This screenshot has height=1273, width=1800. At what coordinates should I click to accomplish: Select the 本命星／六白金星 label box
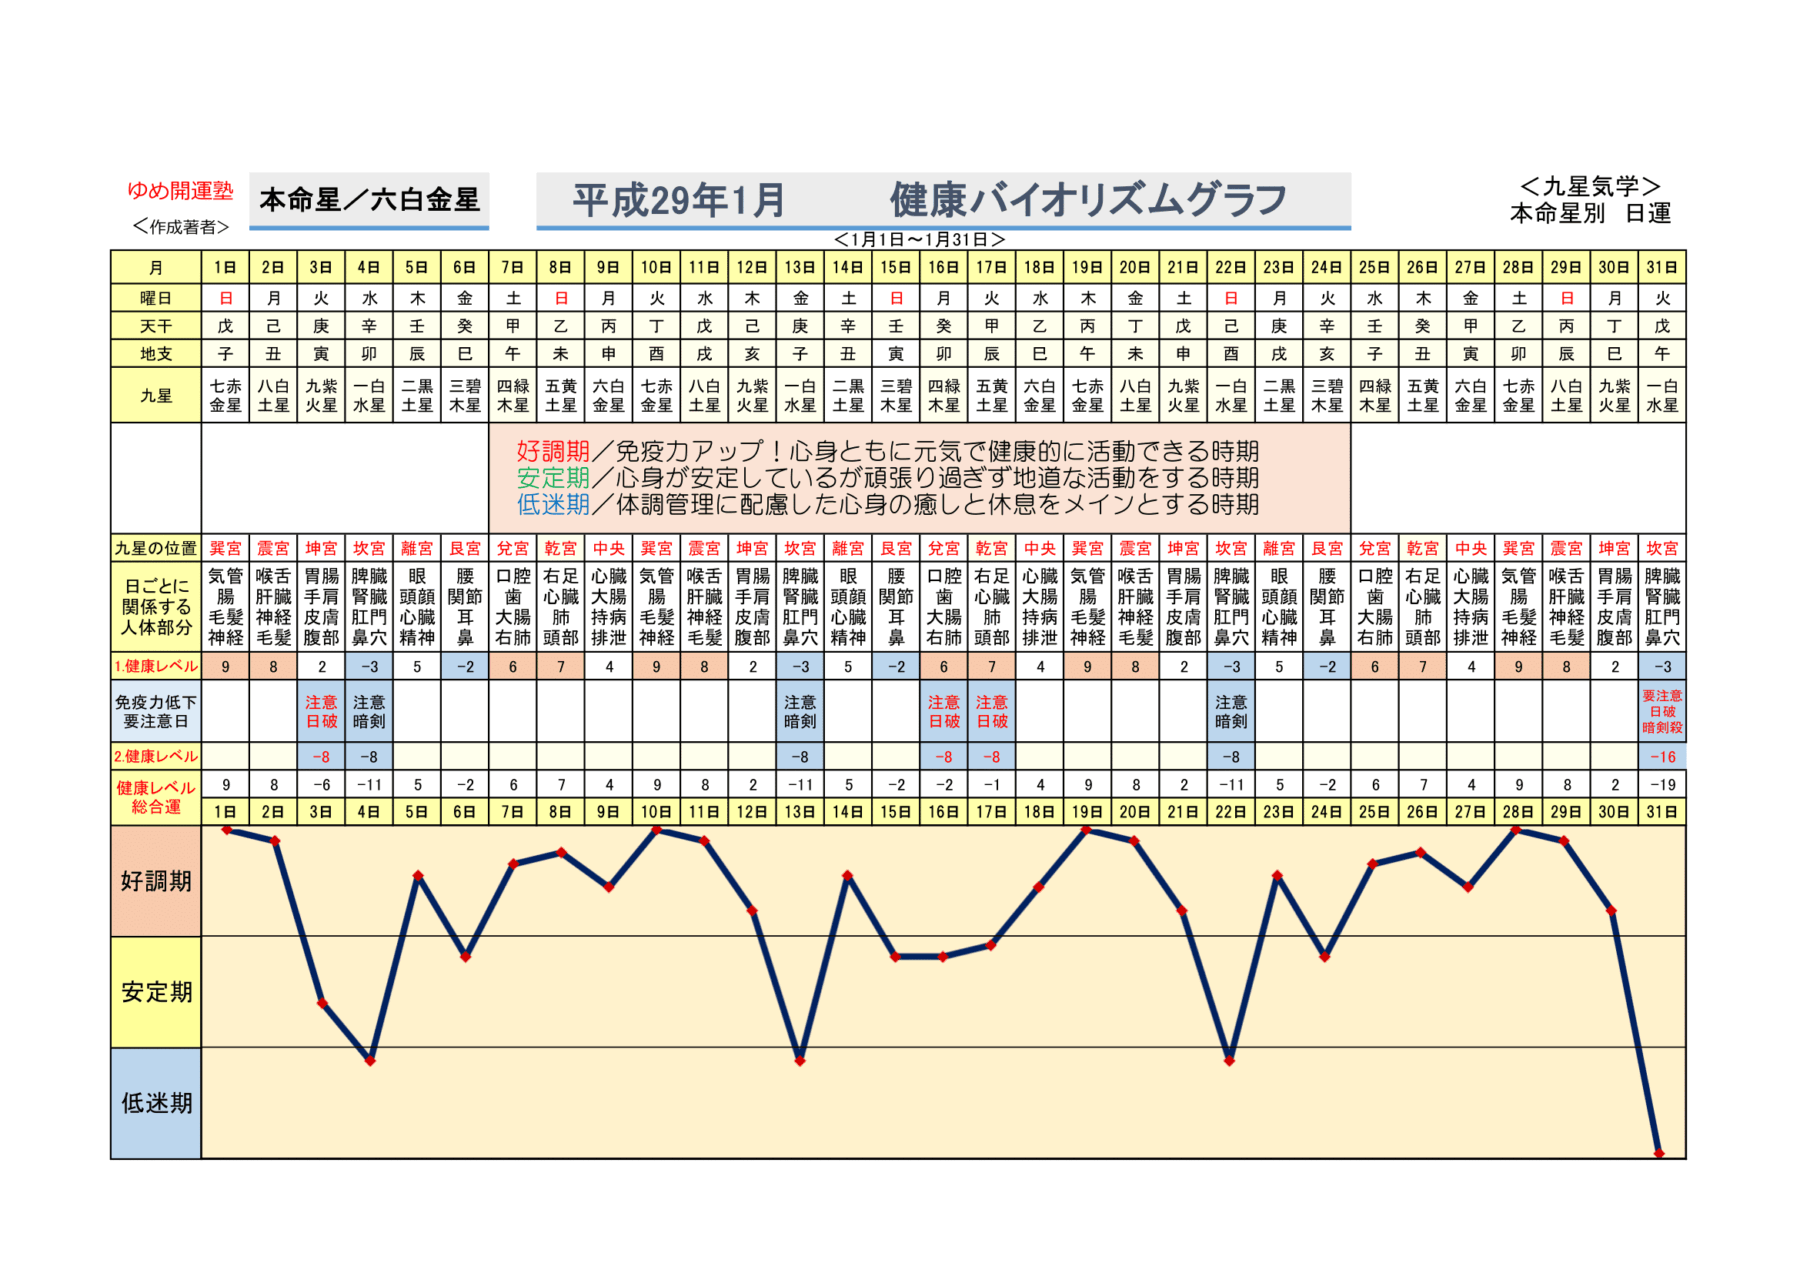369,200
